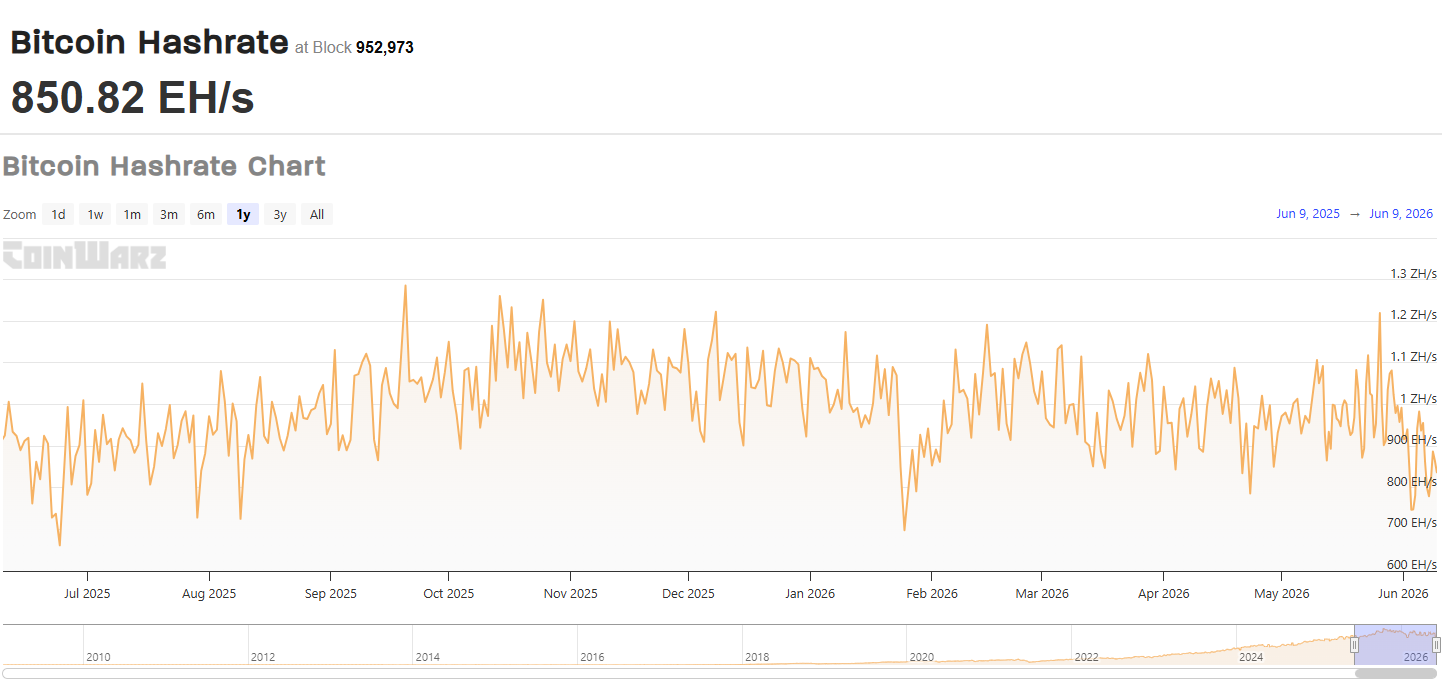Click the 850.82 EH/s hashrate value

132,97
